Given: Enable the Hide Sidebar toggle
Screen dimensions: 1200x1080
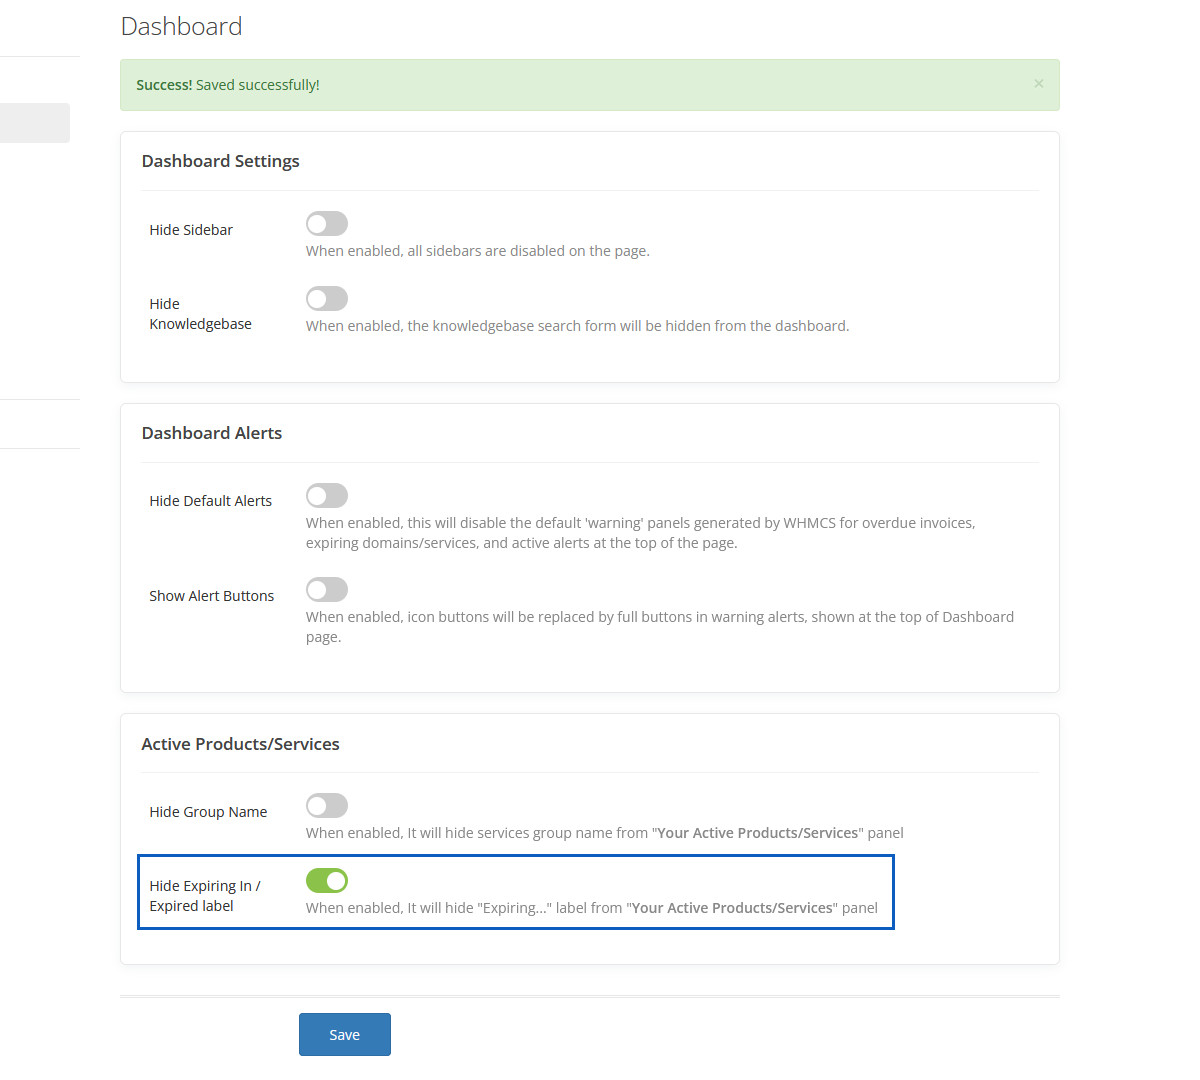Looking at the screenshot, I should 327,224.
